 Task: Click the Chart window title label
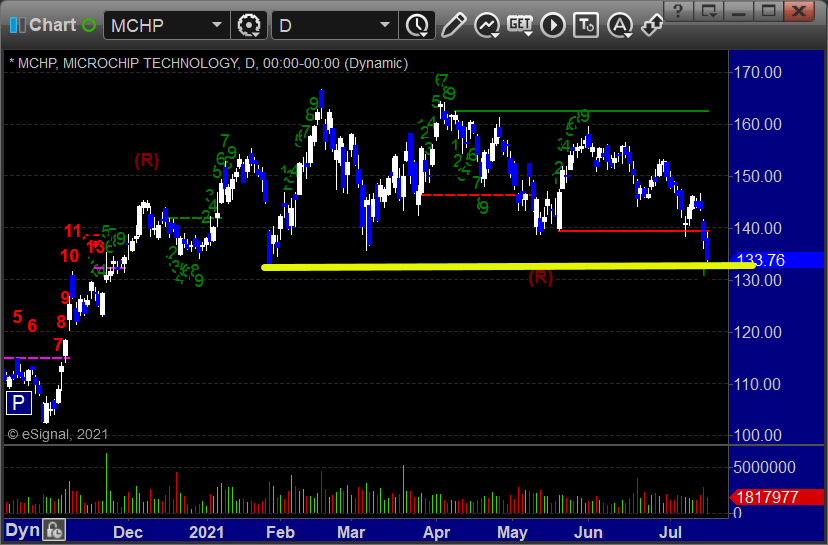[x=53, y=25]
